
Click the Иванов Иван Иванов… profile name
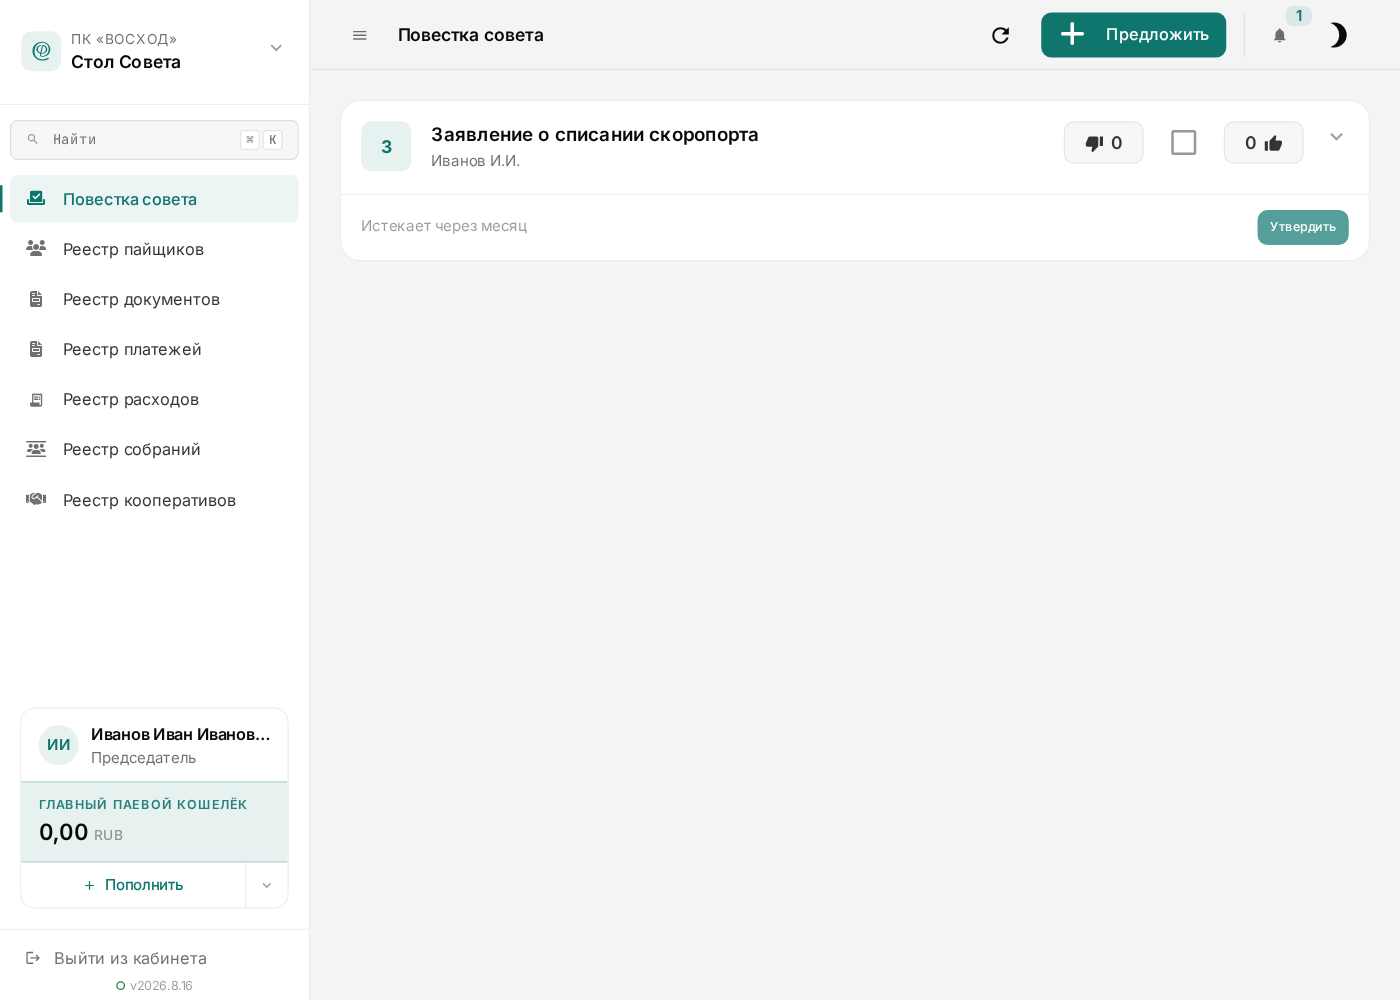click(x=181, y=734)
